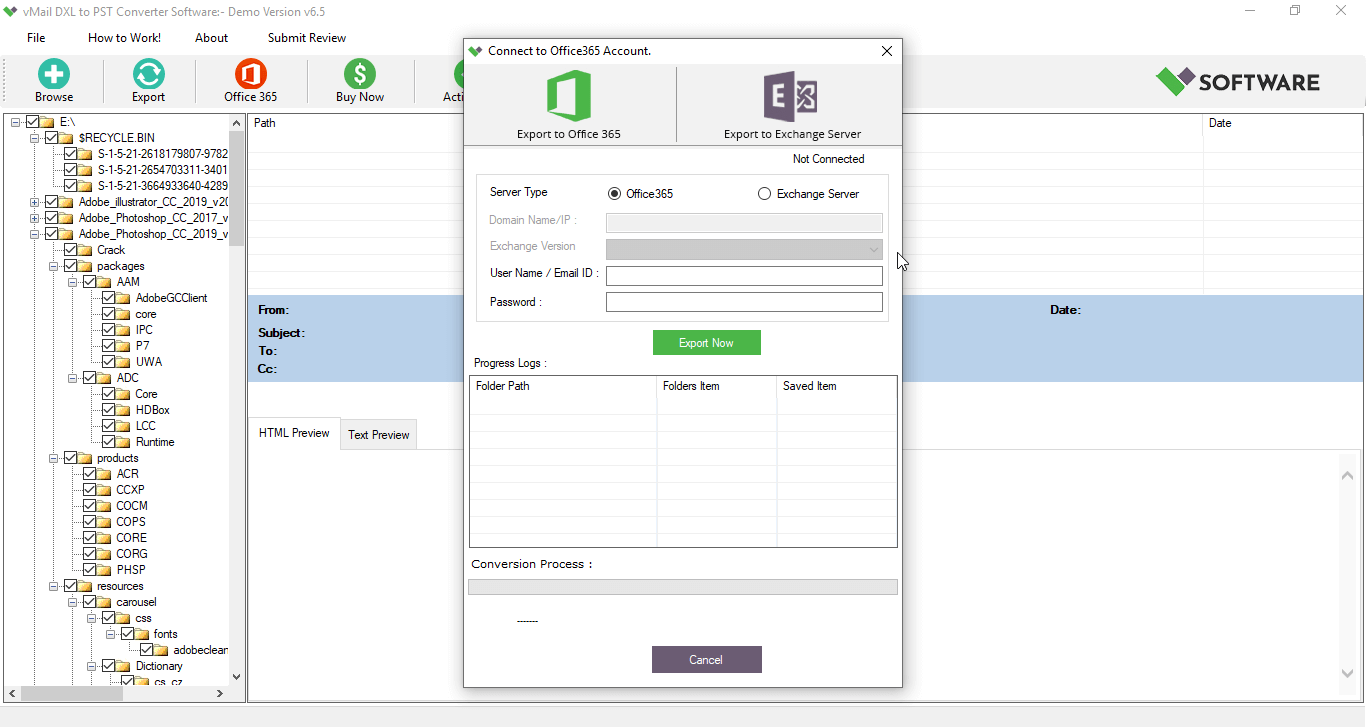
Task: Click the Browse toolbar icon
Action: (x=54, y=75)
